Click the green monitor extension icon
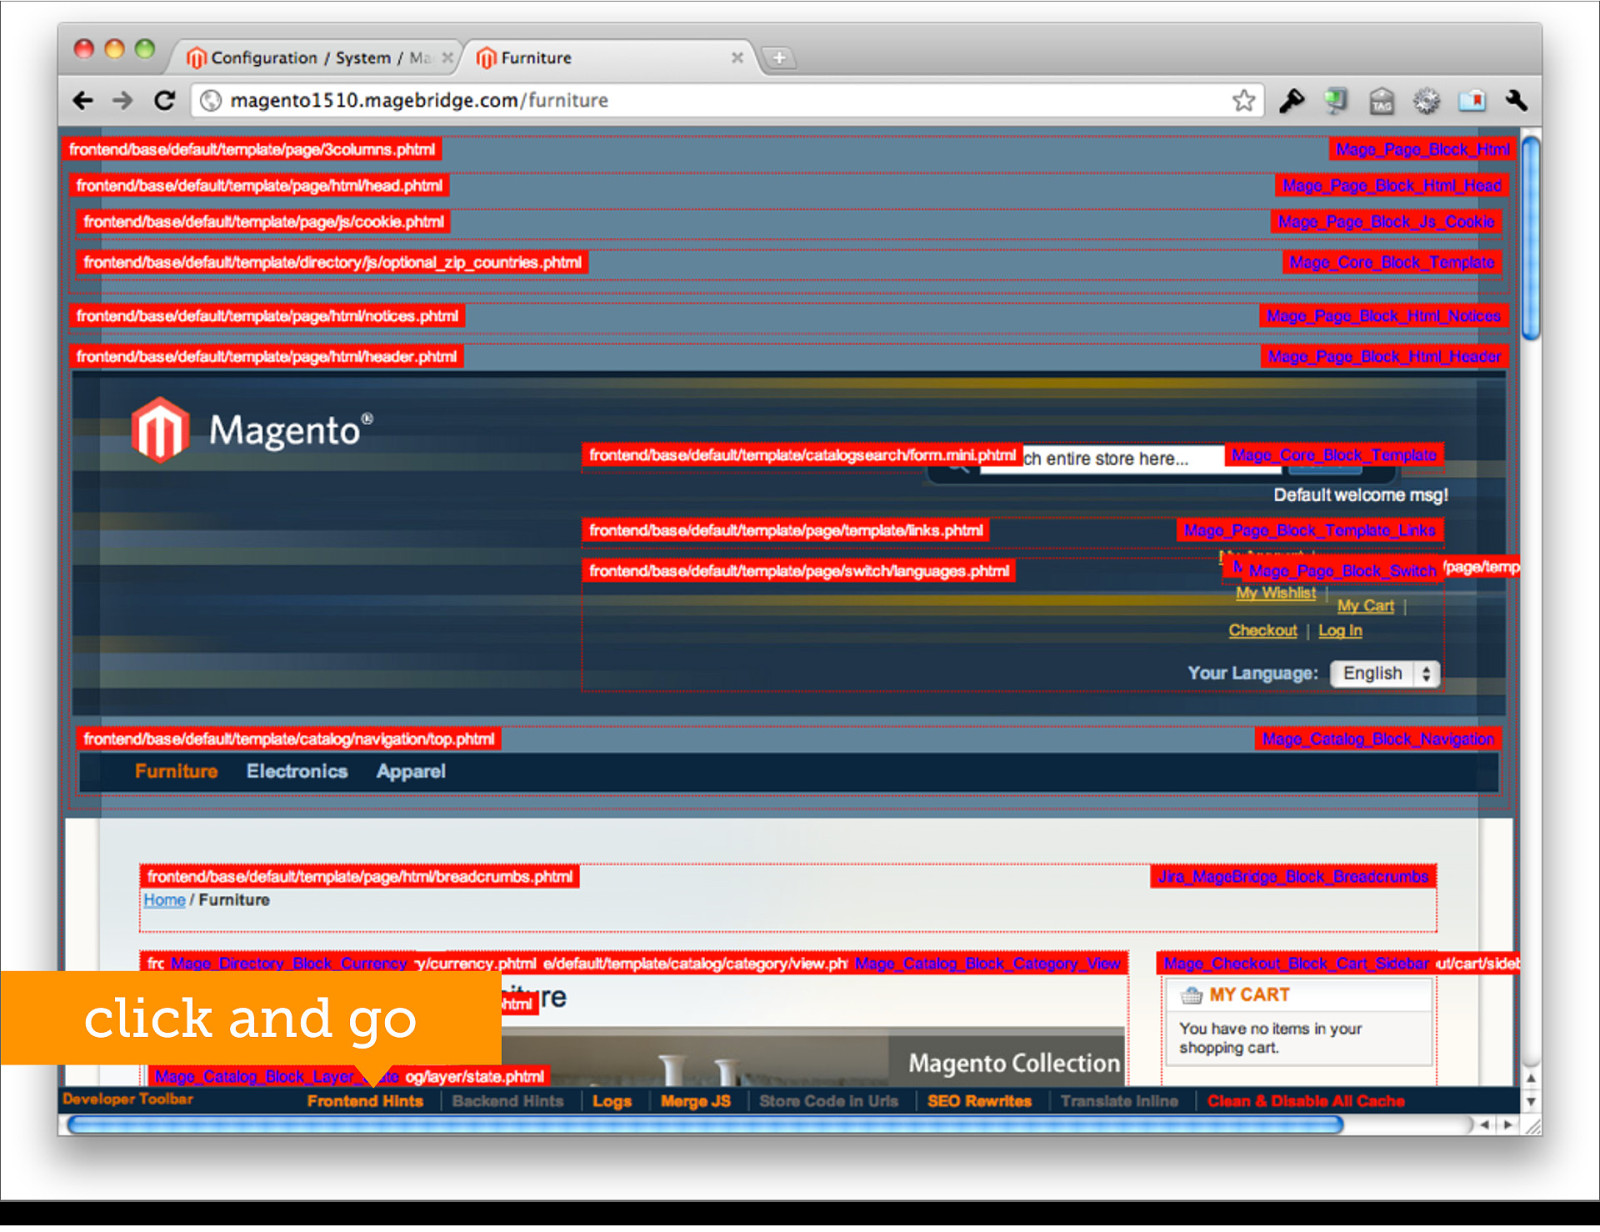1600x1232 pixels. pyautogui.click(x=1335, y=100)
